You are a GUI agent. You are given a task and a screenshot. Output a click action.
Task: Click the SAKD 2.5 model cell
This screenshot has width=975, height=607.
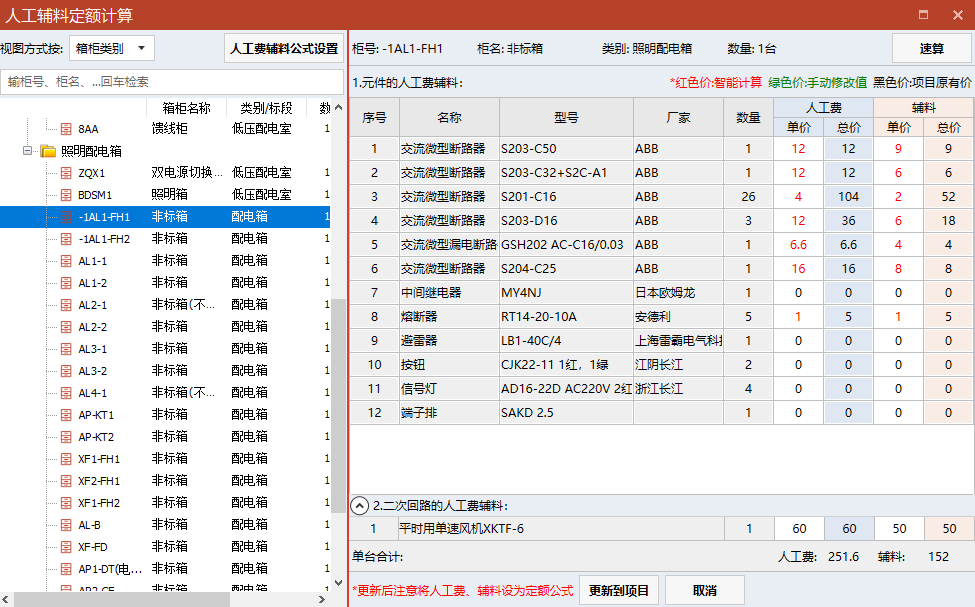[566, 412]
